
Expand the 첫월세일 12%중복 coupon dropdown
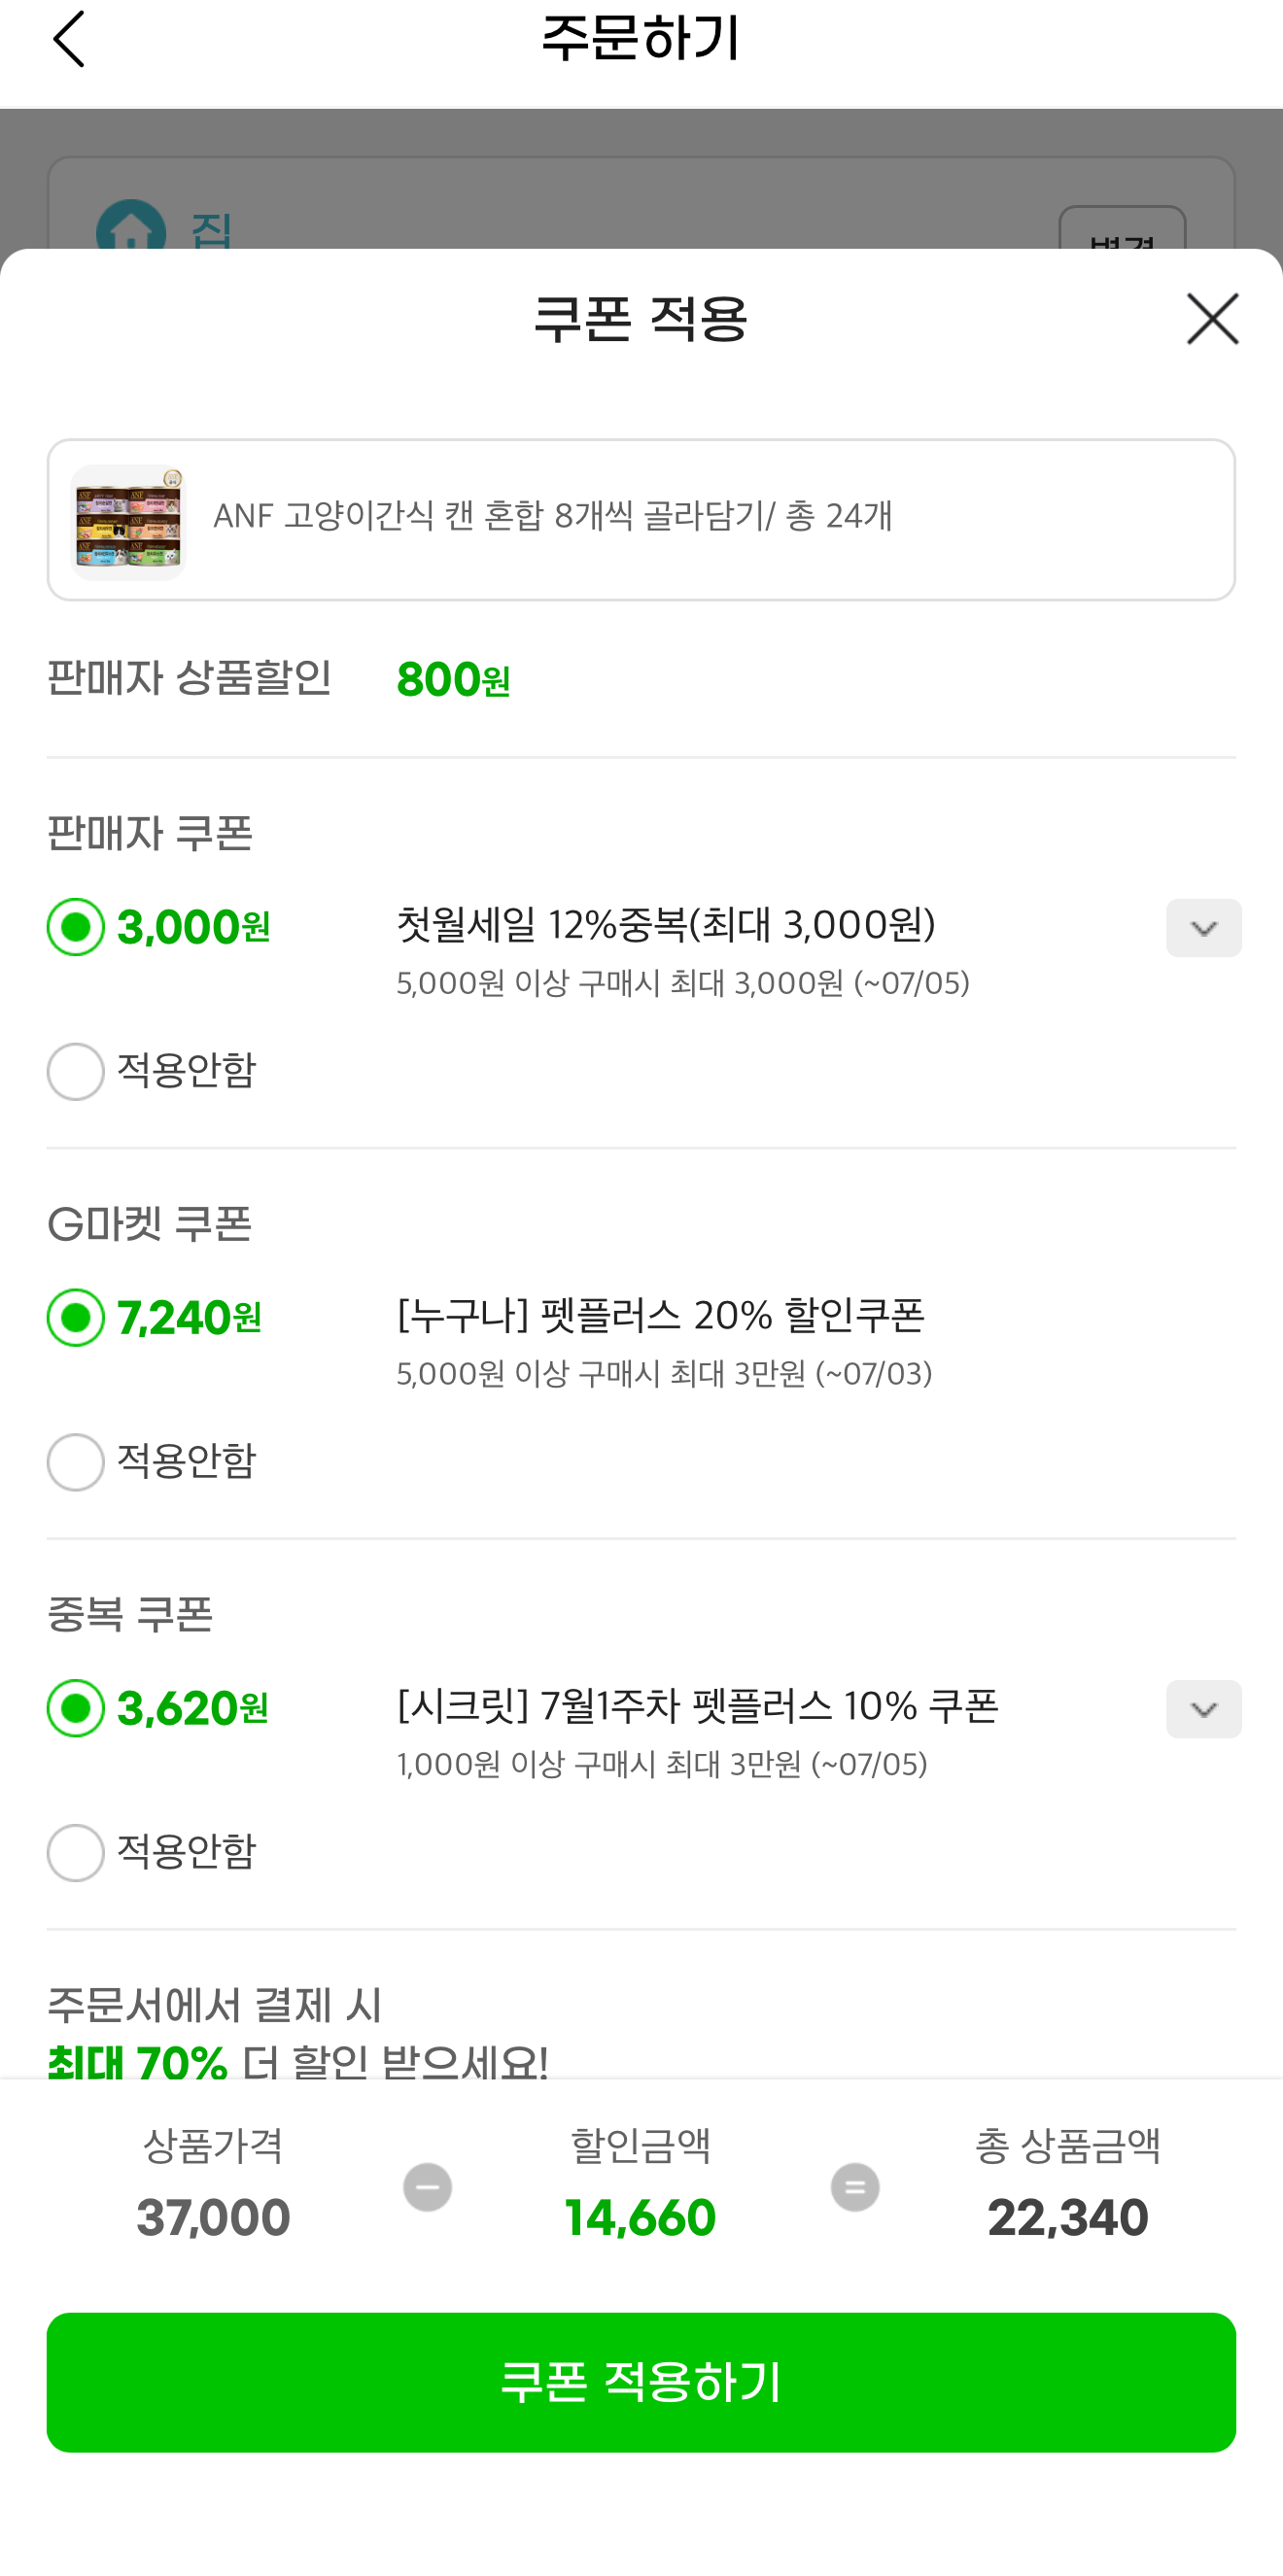(1203, 928)
